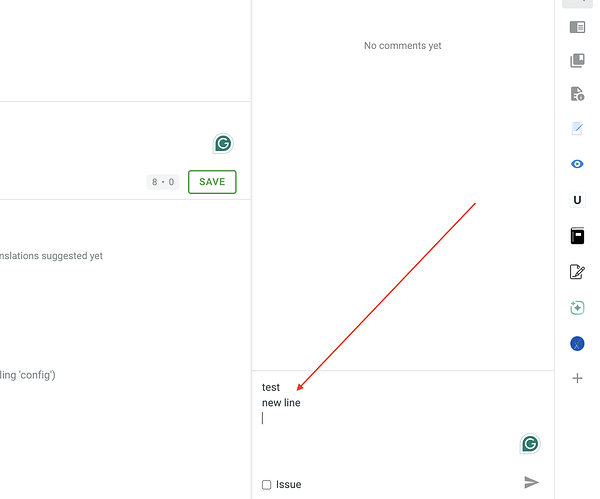Toggle the blue eye preview icon
This screenshot has width=600, height=499.
point(577,164)
